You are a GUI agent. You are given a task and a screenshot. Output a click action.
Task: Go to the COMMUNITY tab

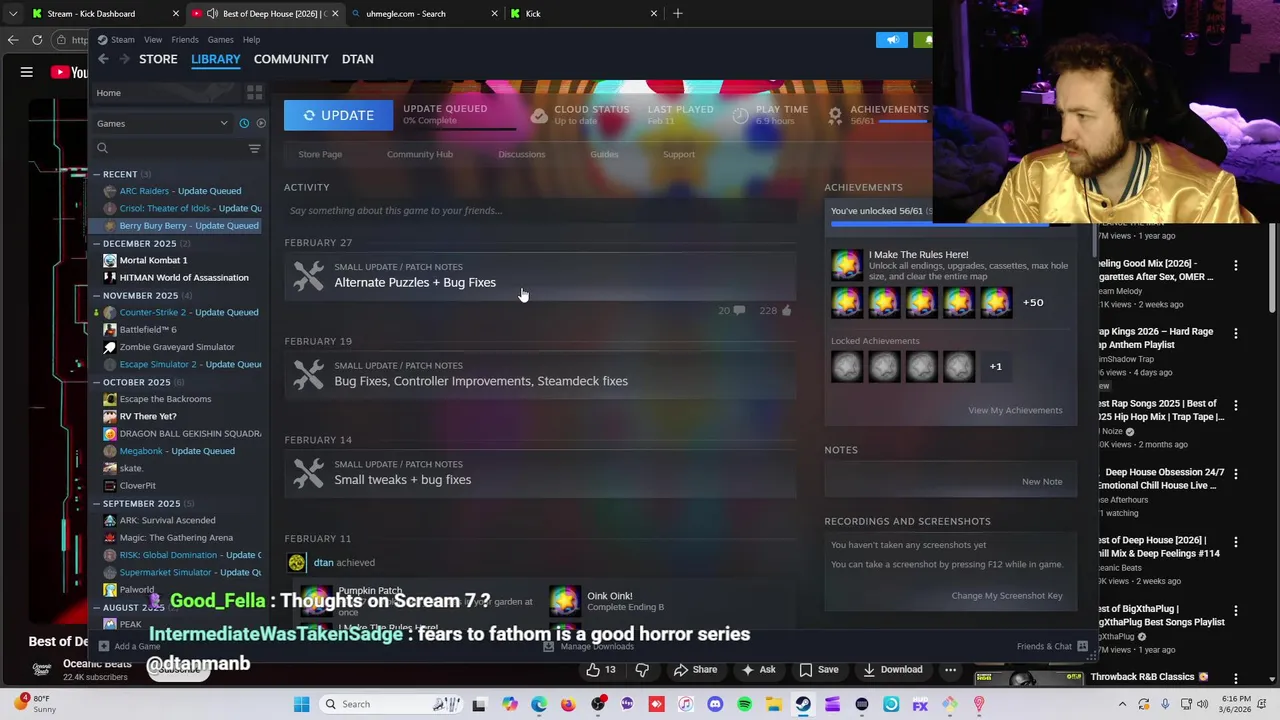(x=291, y=59)
